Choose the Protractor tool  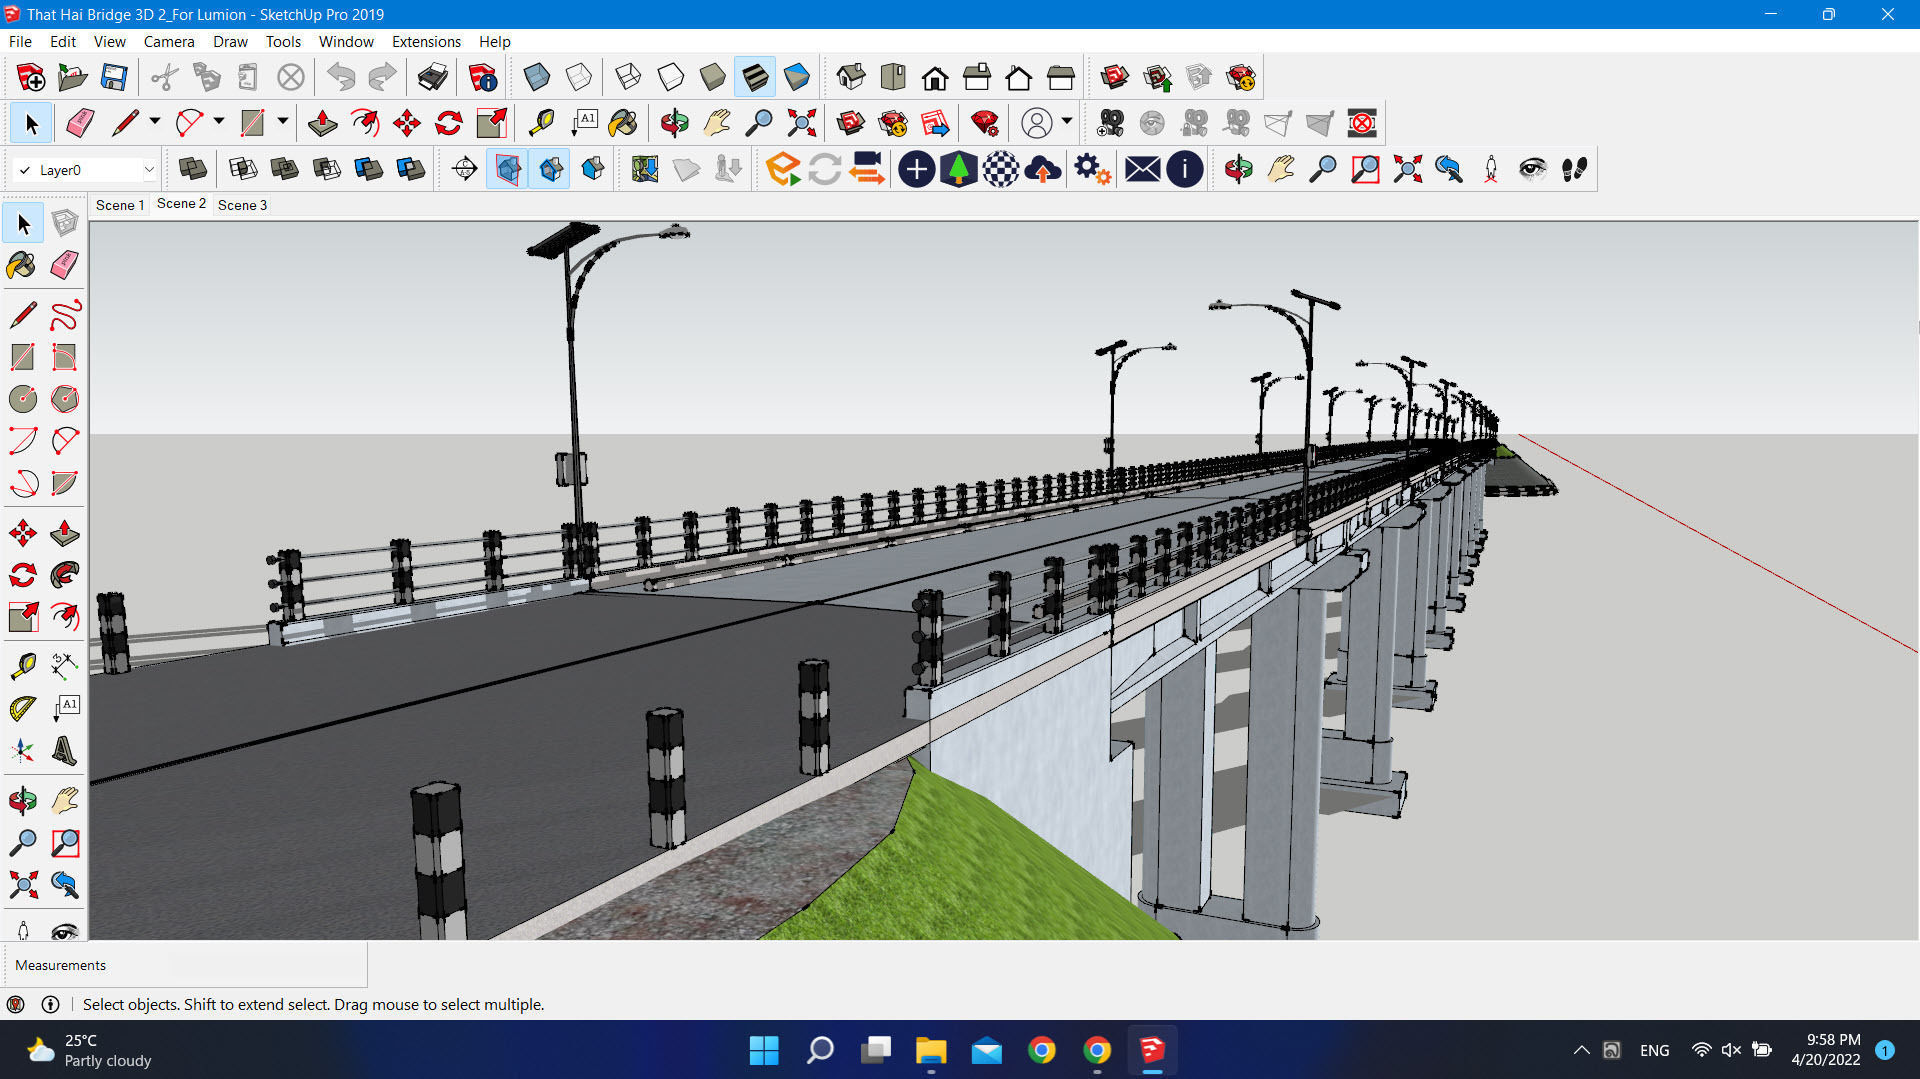click(22, 708)
